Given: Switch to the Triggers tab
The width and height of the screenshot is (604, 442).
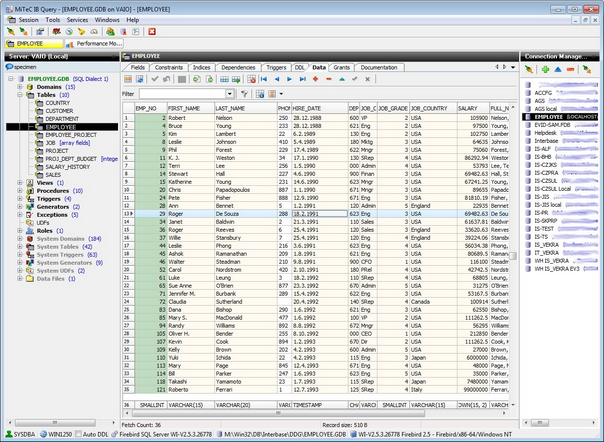Looking at the screenshot, I should click(x=275, y=67).
